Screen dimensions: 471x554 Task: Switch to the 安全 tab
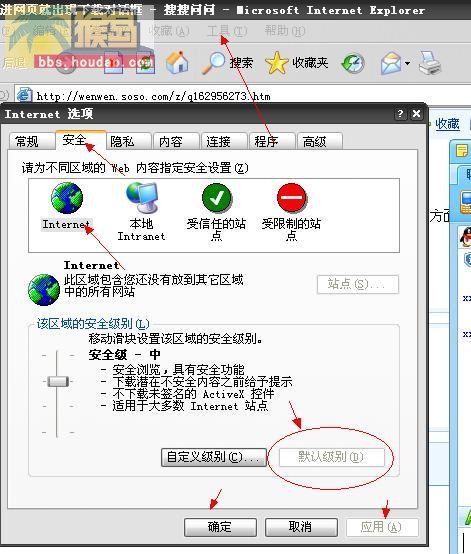coord(81,140)
